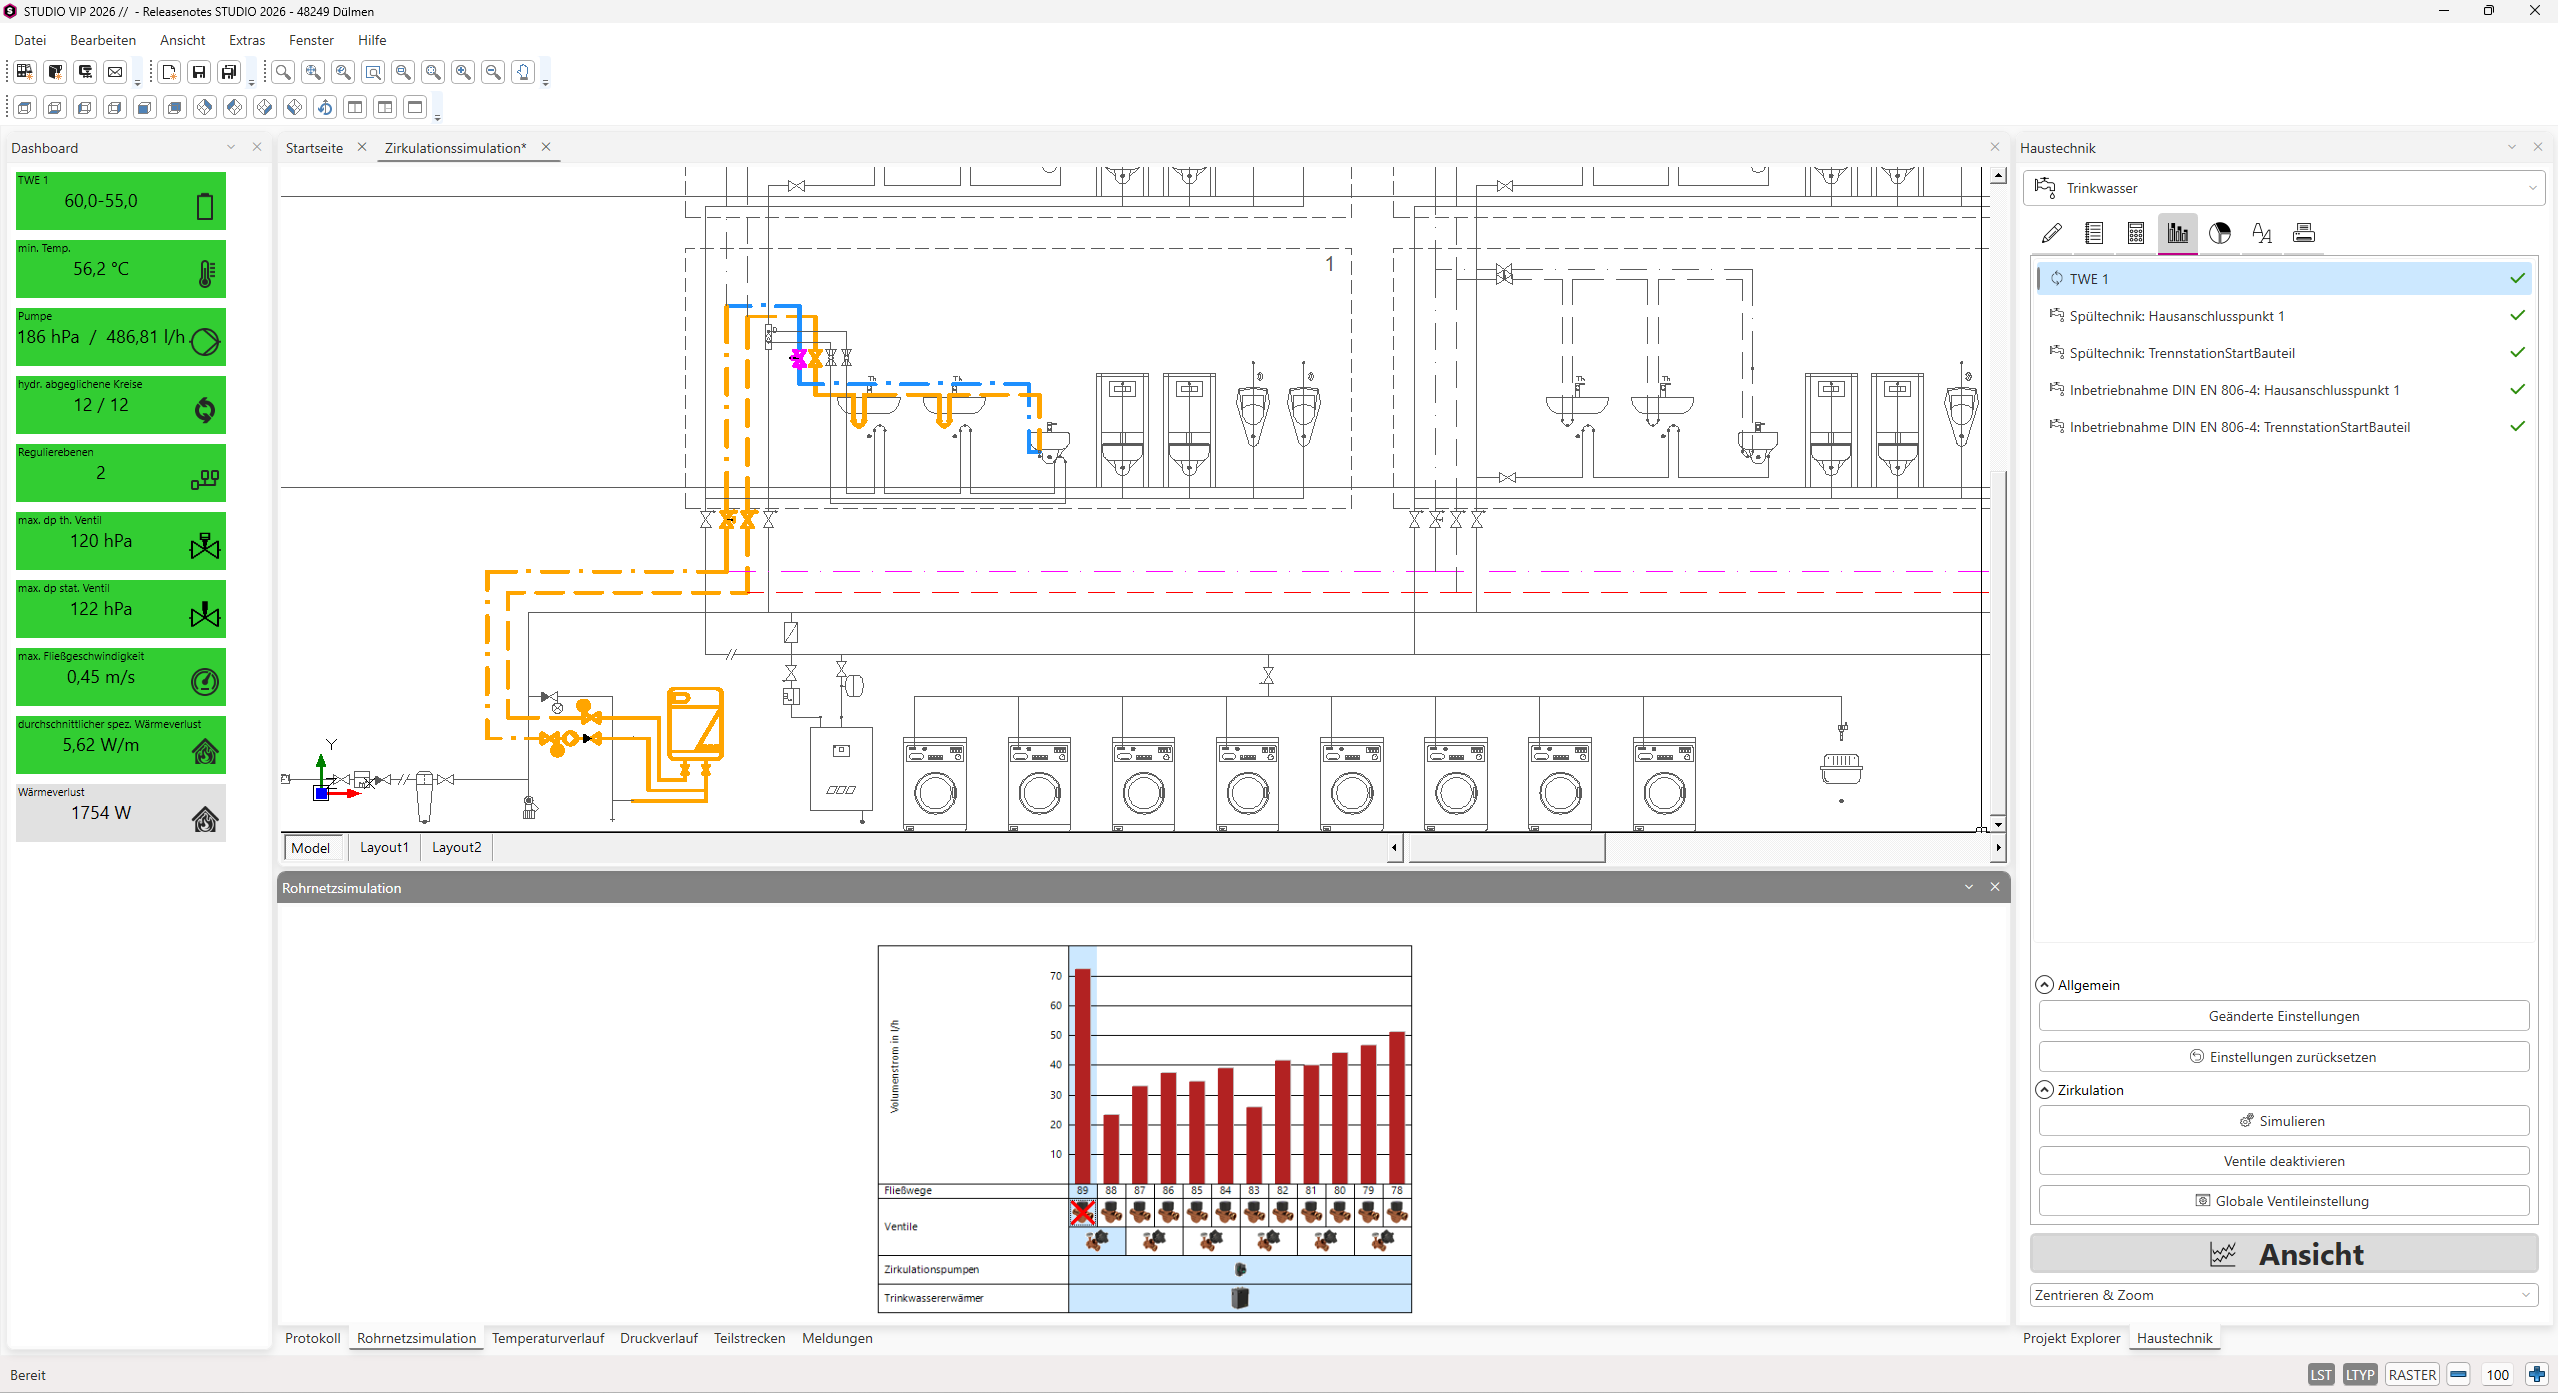Click green checkmark for TWE 1

(2518, 279)
